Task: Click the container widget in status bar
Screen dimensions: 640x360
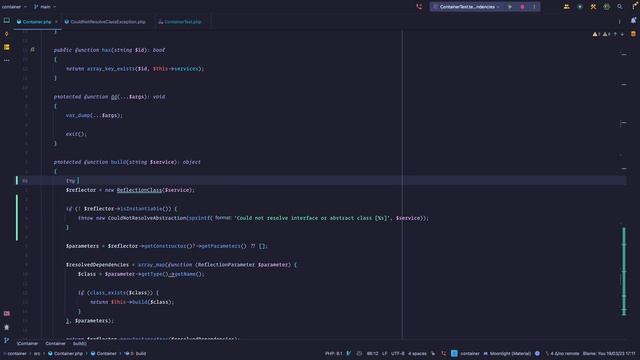Action: click(470, 354)
